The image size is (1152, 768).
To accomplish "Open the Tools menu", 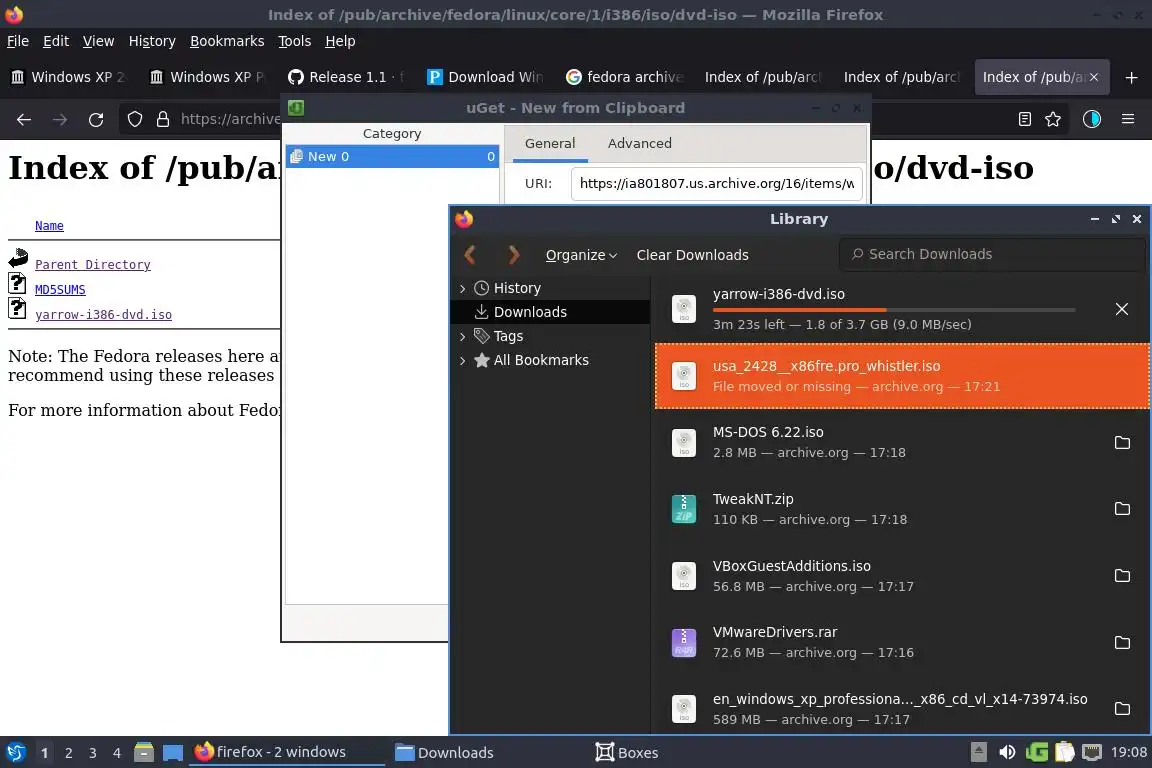I will click(x=295, y=41).
